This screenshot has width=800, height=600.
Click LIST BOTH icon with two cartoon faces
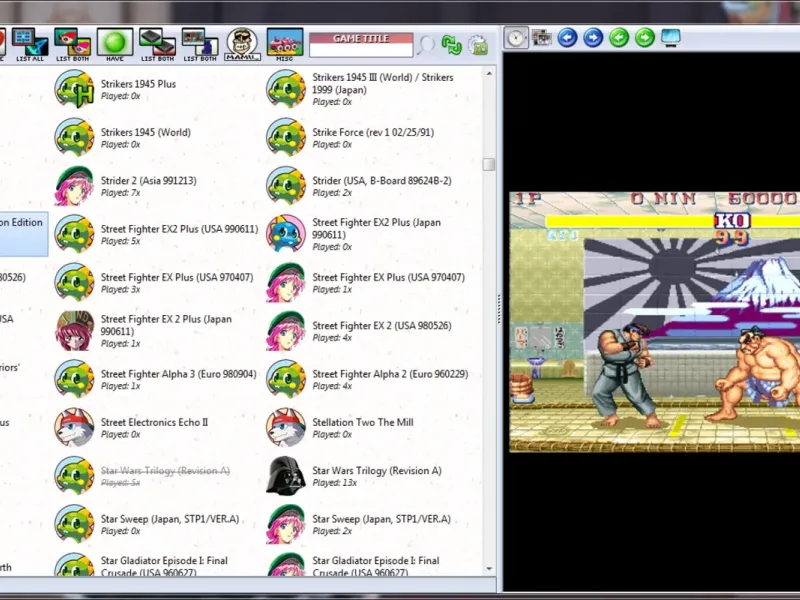click(x=72, y=43)
